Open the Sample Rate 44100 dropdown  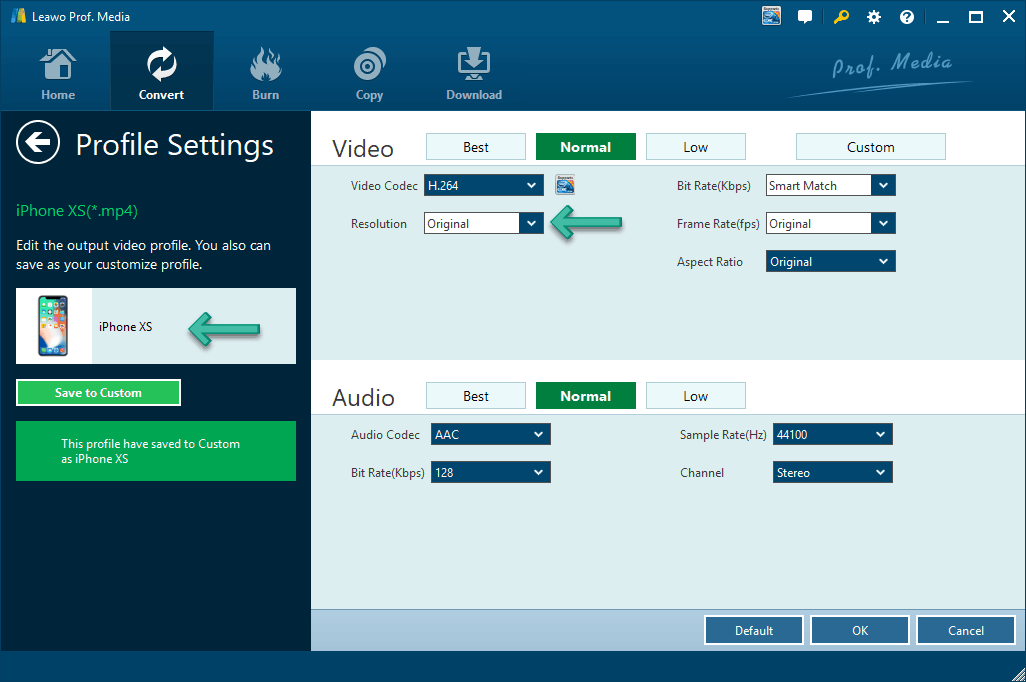[x=833, y=434]
